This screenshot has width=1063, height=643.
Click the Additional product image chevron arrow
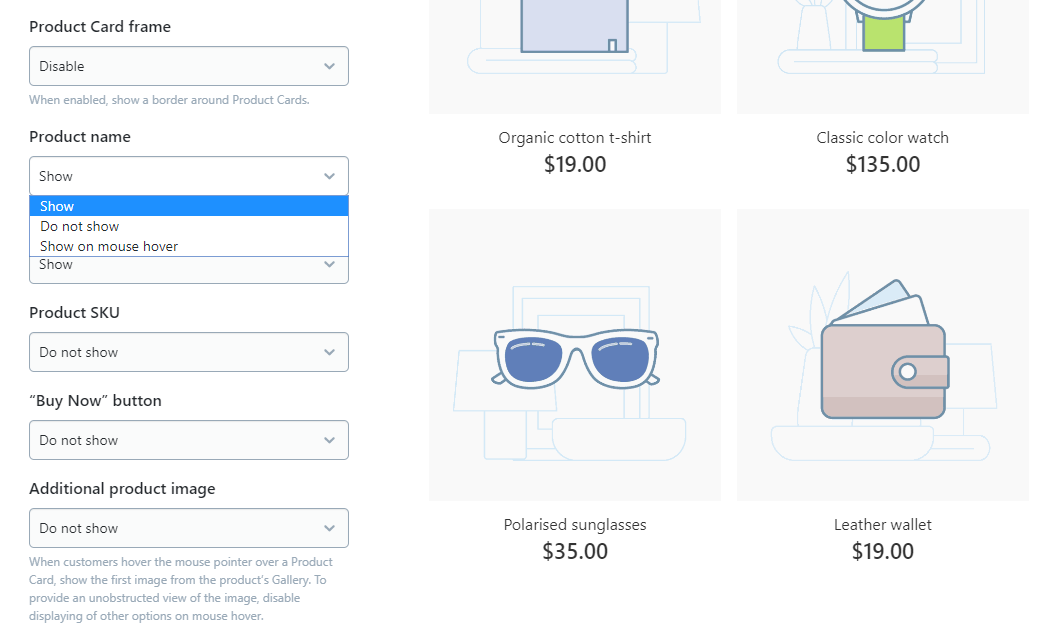329,528
